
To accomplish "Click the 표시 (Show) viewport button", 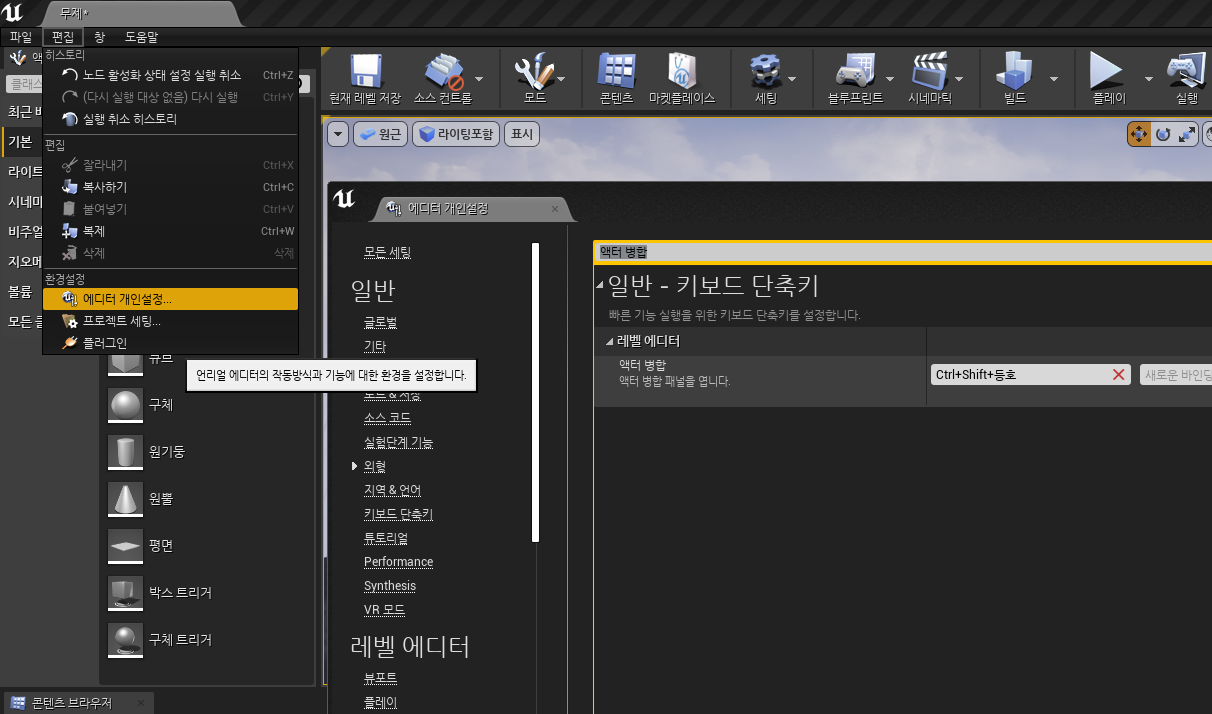I will [522, 134].
